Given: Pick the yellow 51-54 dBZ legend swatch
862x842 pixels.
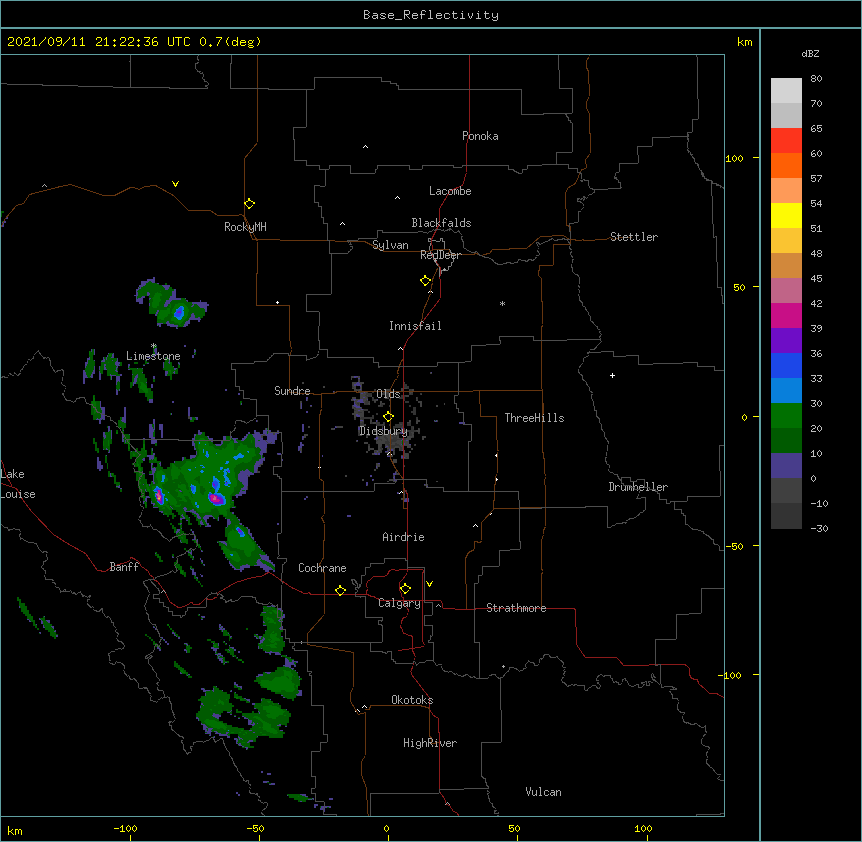Looking at the screenshot, I should click(786, 215).
